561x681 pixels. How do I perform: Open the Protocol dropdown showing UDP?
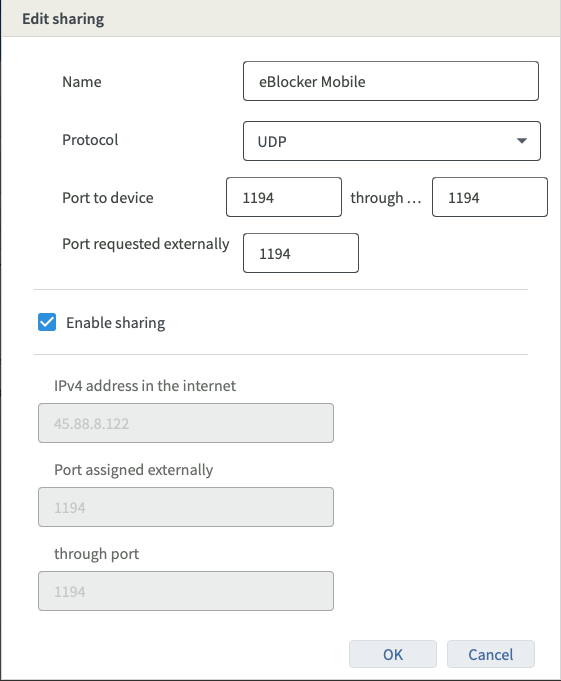[392, 141]
